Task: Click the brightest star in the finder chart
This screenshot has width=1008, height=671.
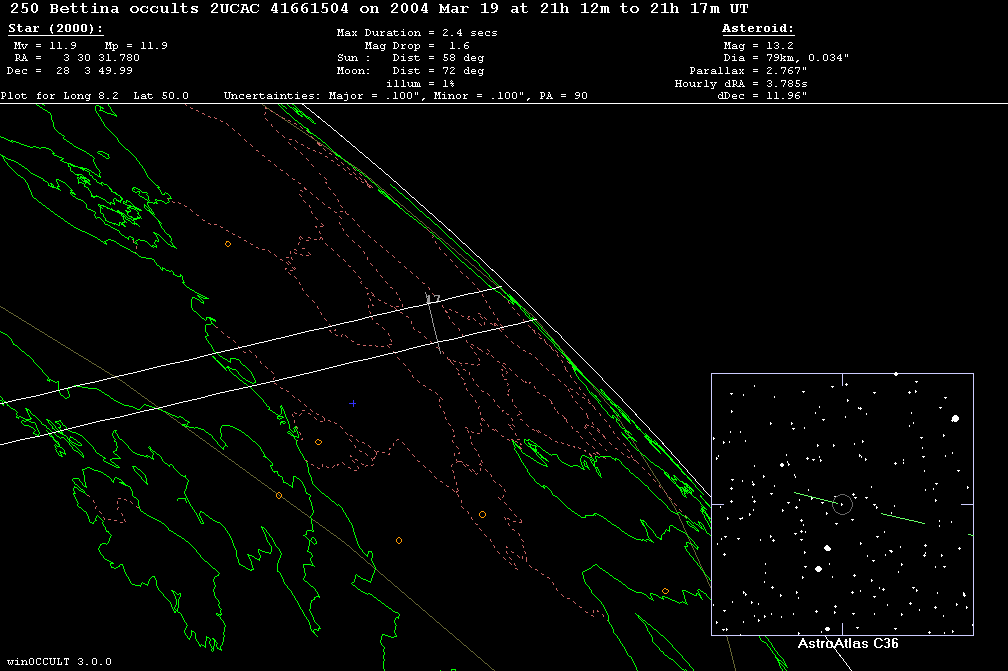Action: [x=955, y=419]
